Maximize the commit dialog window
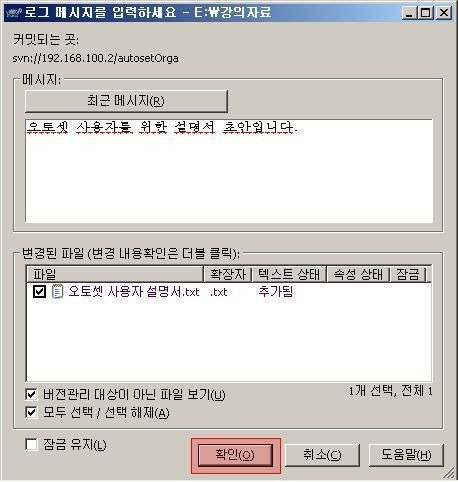 (x=426, y=13)
